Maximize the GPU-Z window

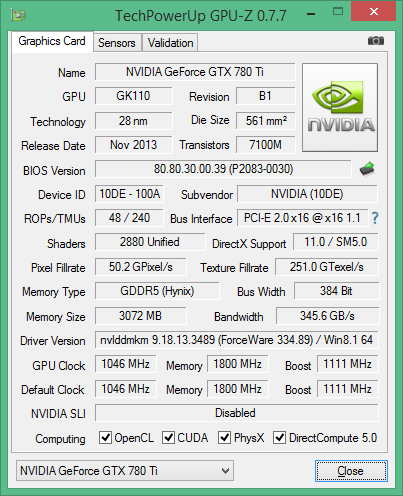pyautogui.click(x=338, y=12)
